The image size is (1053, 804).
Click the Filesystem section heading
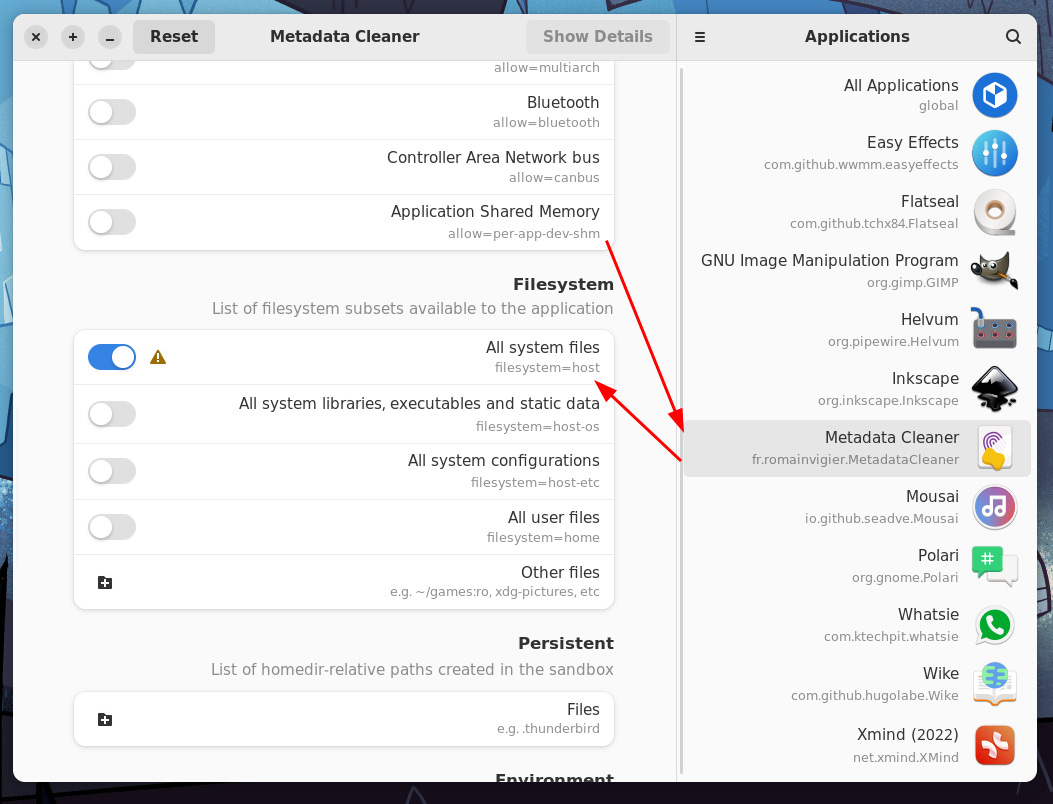coord(563,284)
